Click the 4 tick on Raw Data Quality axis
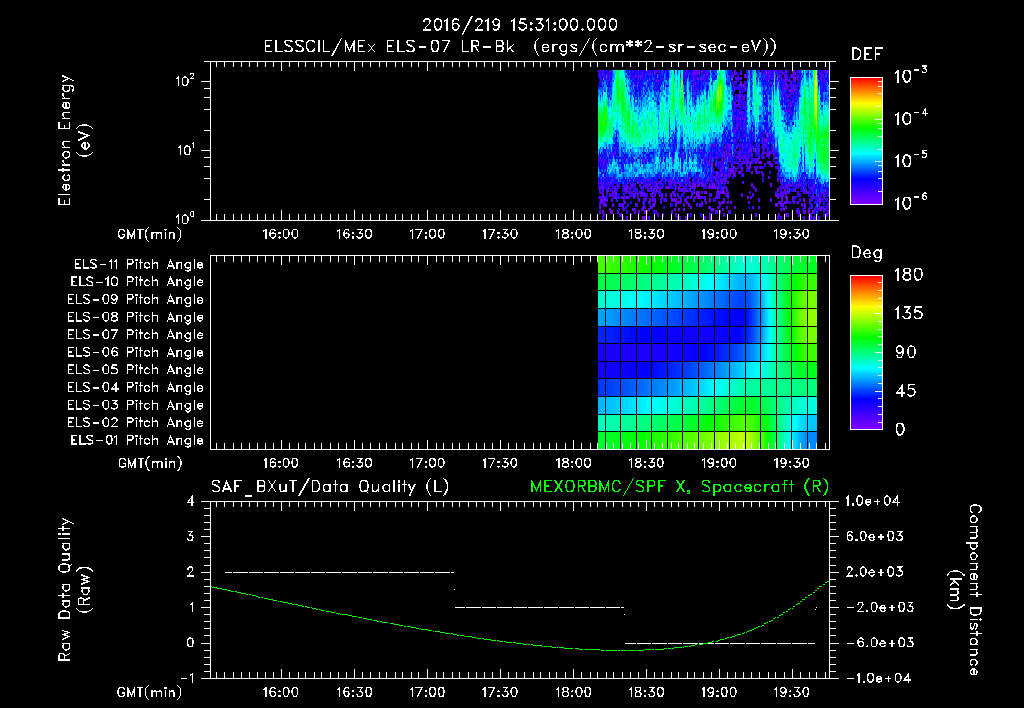1024x708 pixels. pos(191,501)
